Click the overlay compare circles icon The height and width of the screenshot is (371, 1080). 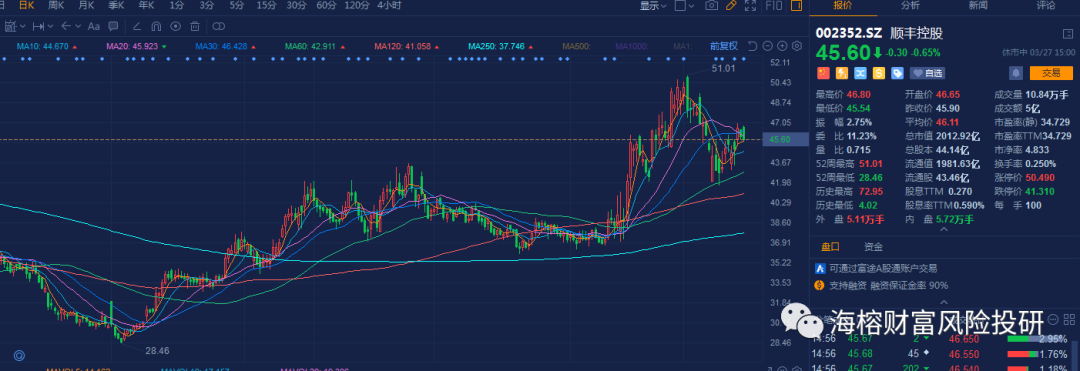tap(218, 26)
